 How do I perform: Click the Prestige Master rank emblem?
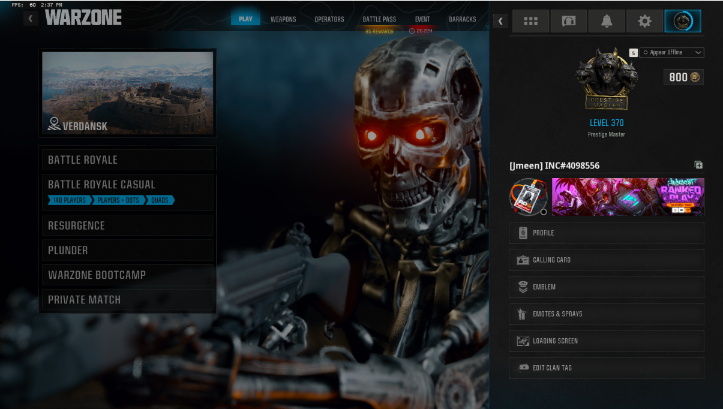606,79
